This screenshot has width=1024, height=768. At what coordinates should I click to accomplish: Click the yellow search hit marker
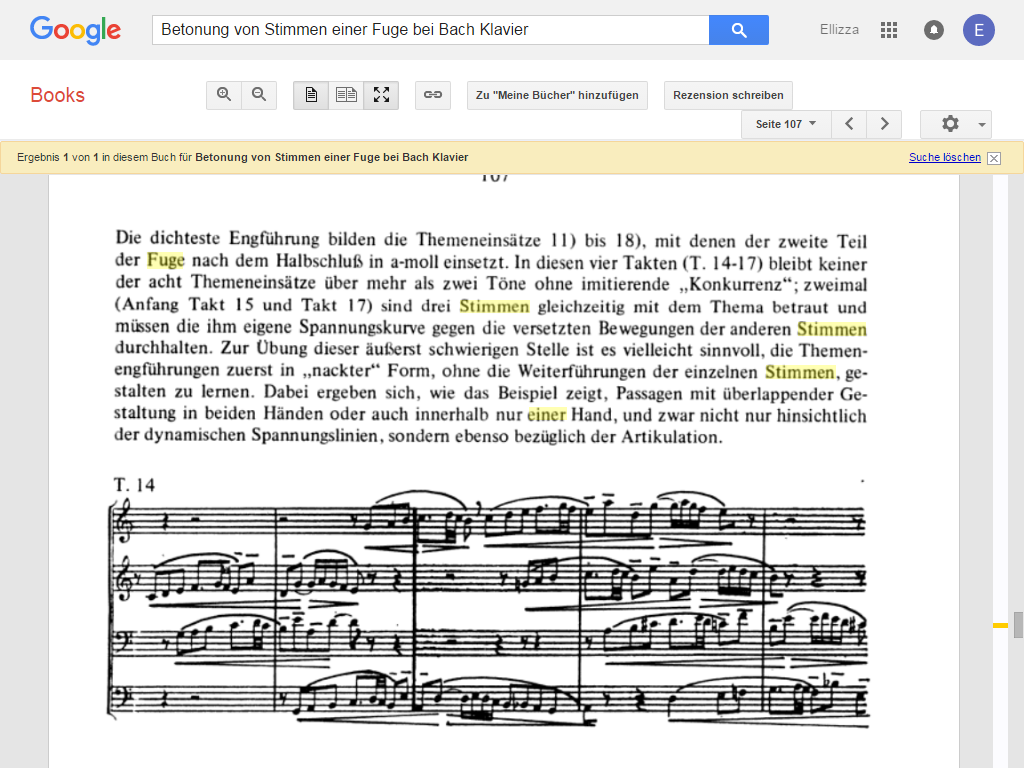(1000, 626)
